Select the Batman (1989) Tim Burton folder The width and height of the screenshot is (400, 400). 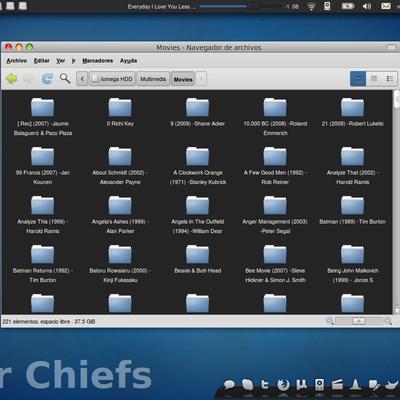(x=353, y=210)
